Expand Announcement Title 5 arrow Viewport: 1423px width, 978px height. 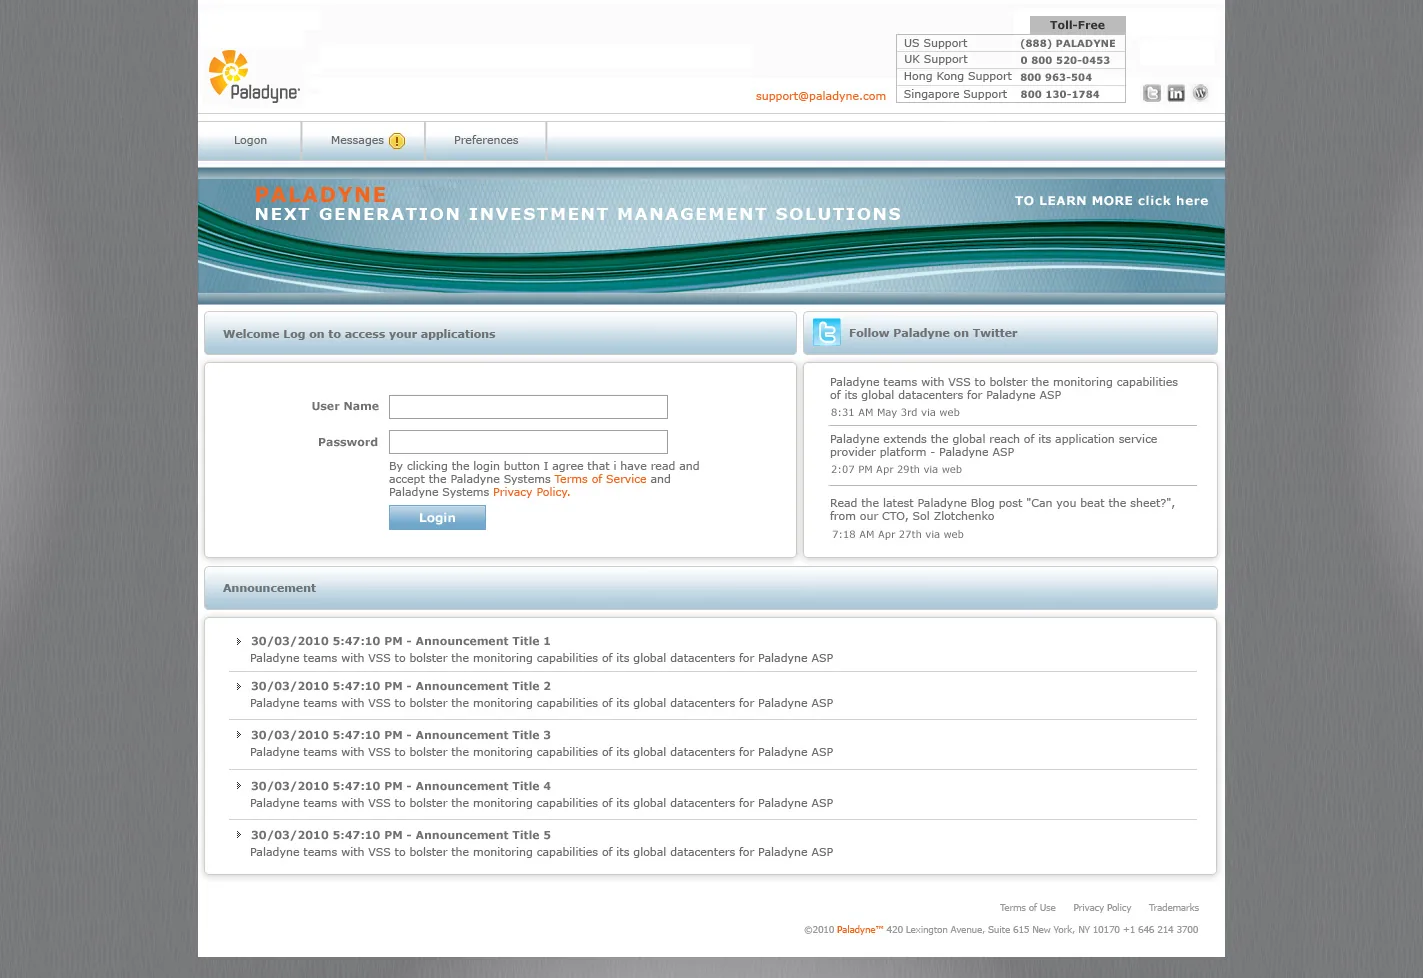point(238,835)
